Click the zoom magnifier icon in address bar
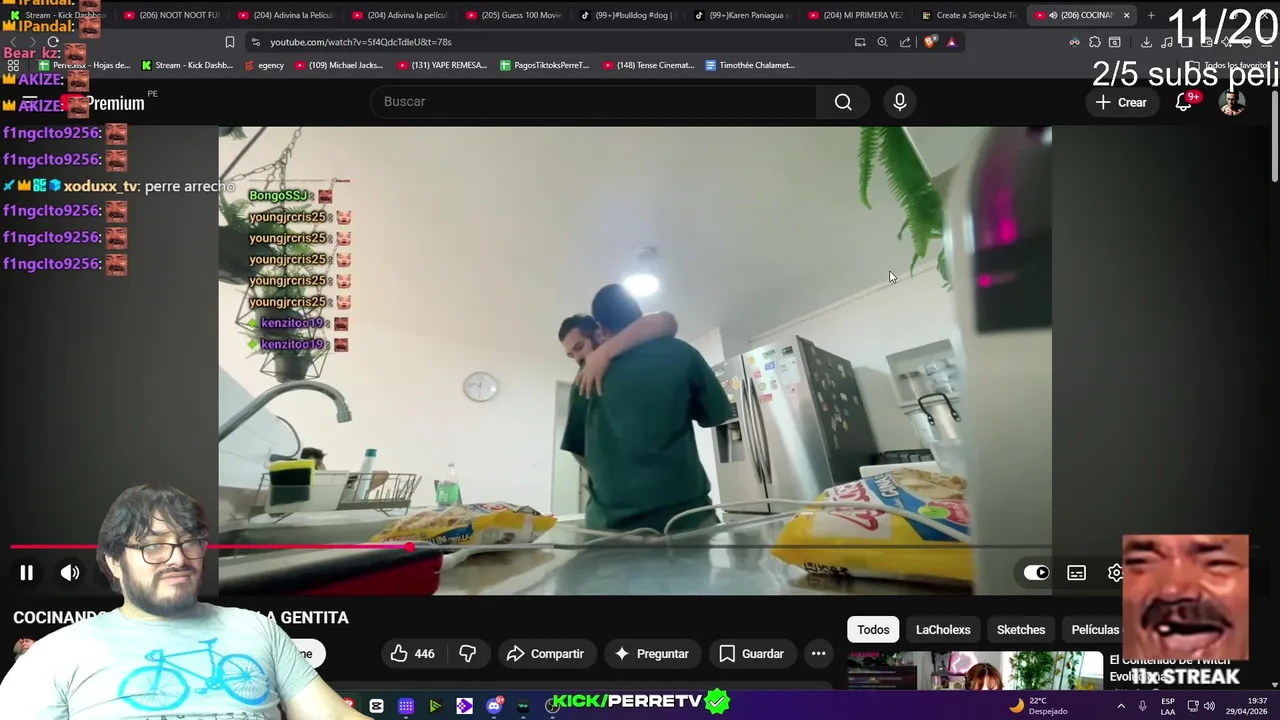 click(882, 42)
